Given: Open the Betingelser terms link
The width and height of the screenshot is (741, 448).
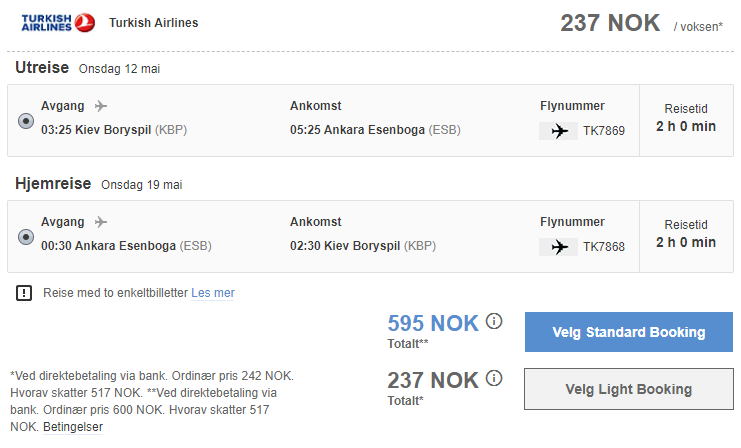Looking at the screenshot, I should click(73, 427).
